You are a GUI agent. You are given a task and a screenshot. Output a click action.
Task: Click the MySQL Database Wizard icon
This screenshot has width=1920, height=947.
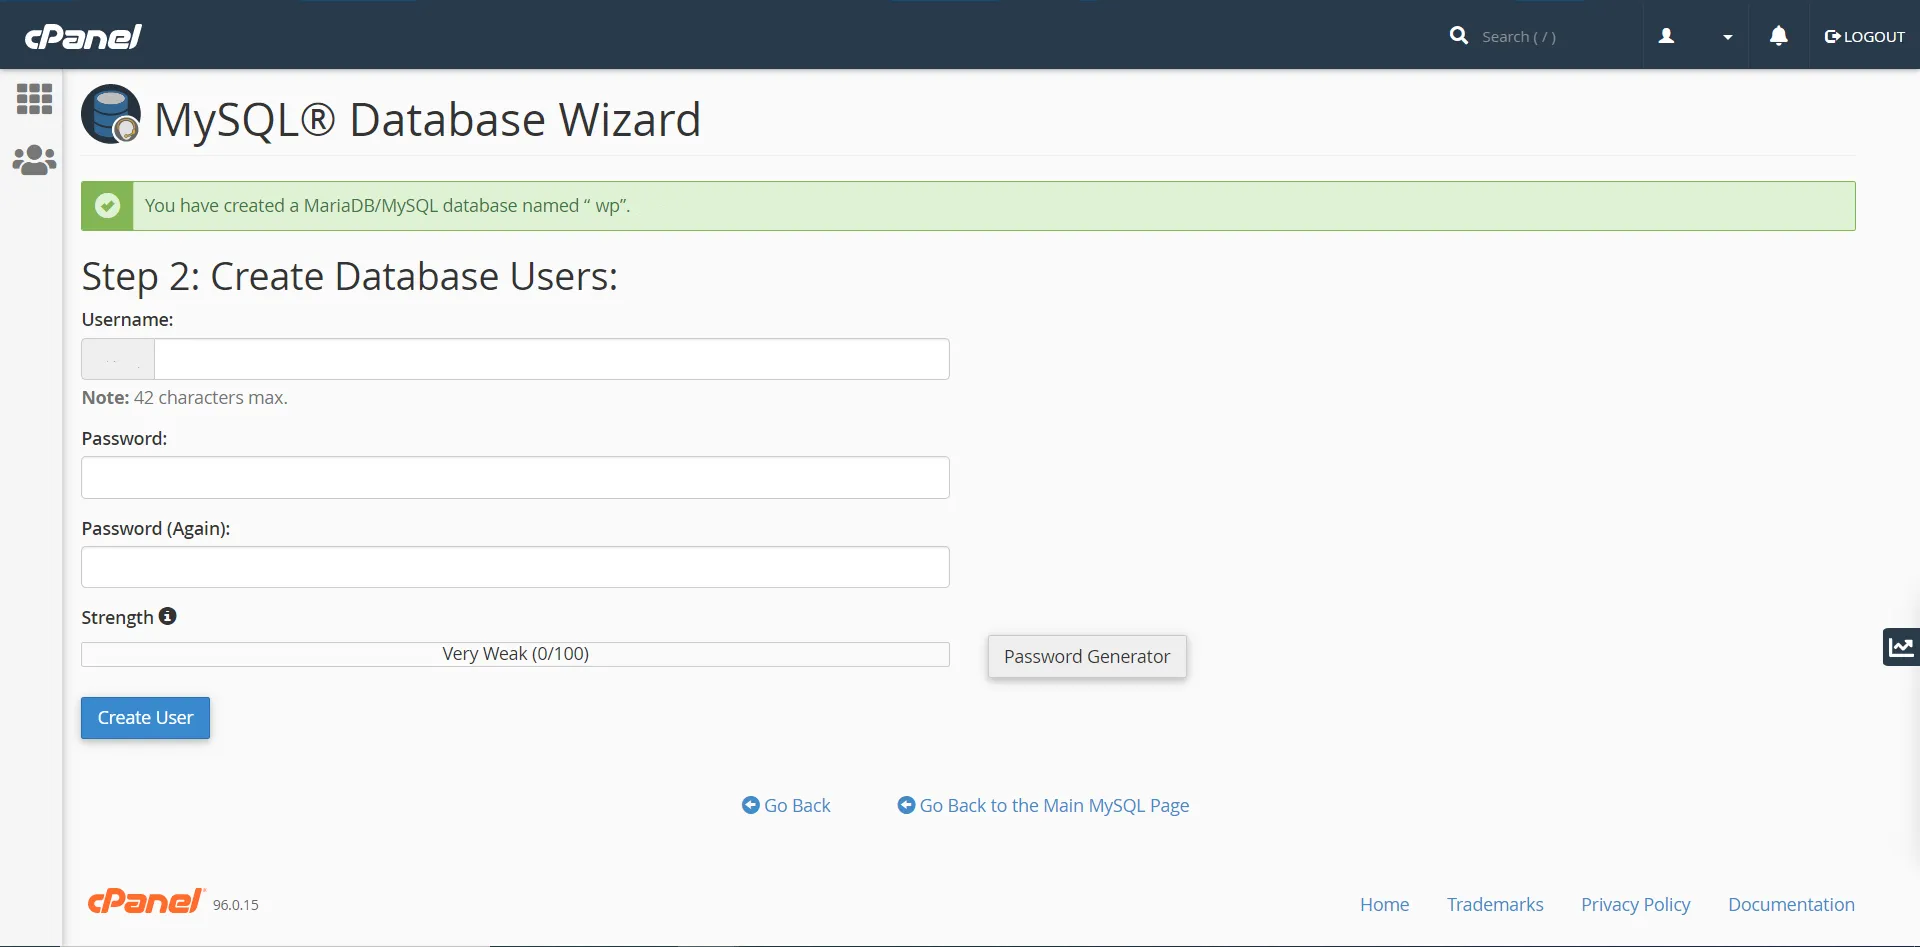(x=111, y=114)
